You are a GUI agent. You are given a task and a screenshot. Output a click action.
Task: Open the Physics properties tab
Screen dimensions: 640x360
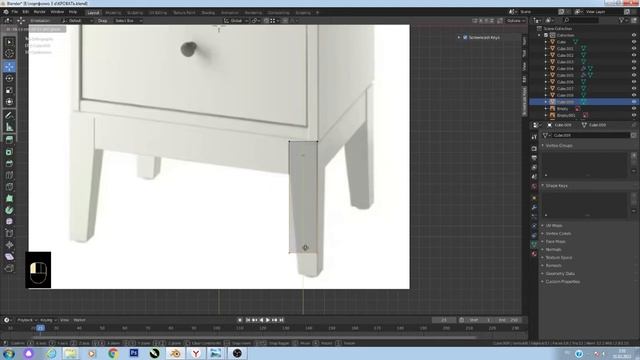[534, 226]
